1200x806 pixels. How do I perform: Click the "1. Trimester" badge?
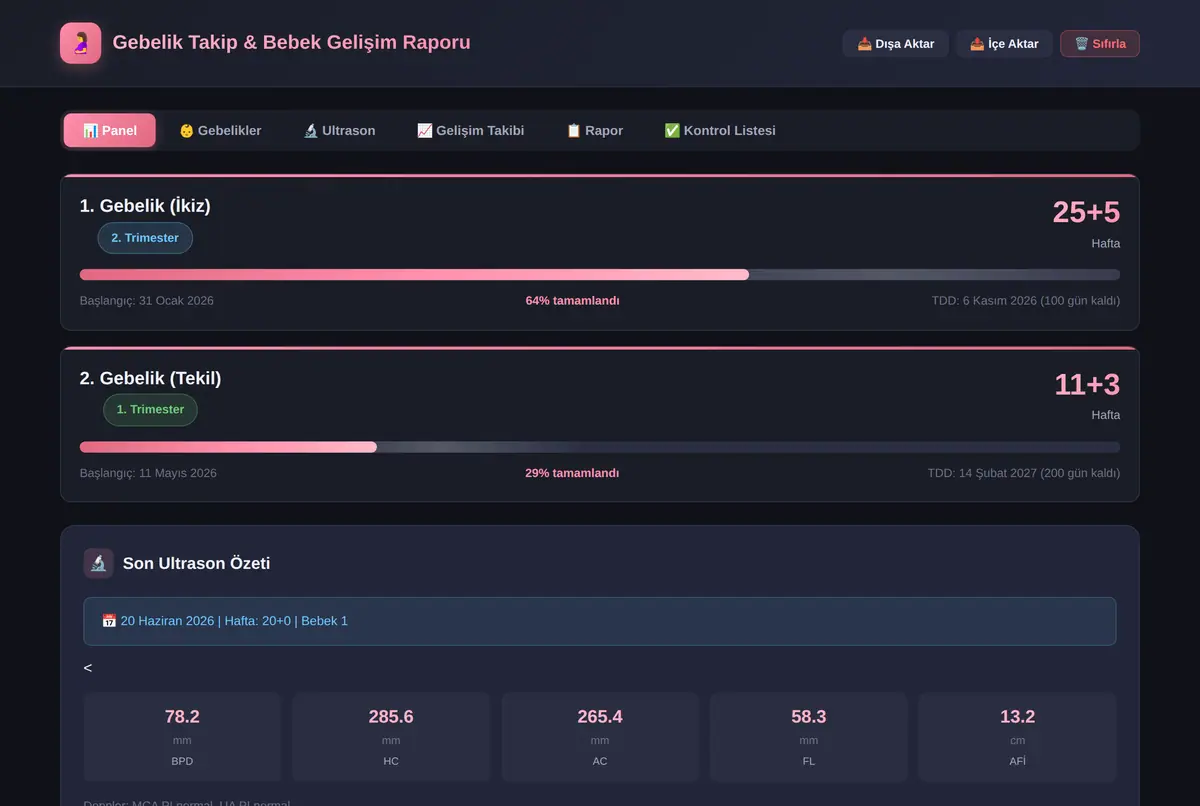click(150, 410)
